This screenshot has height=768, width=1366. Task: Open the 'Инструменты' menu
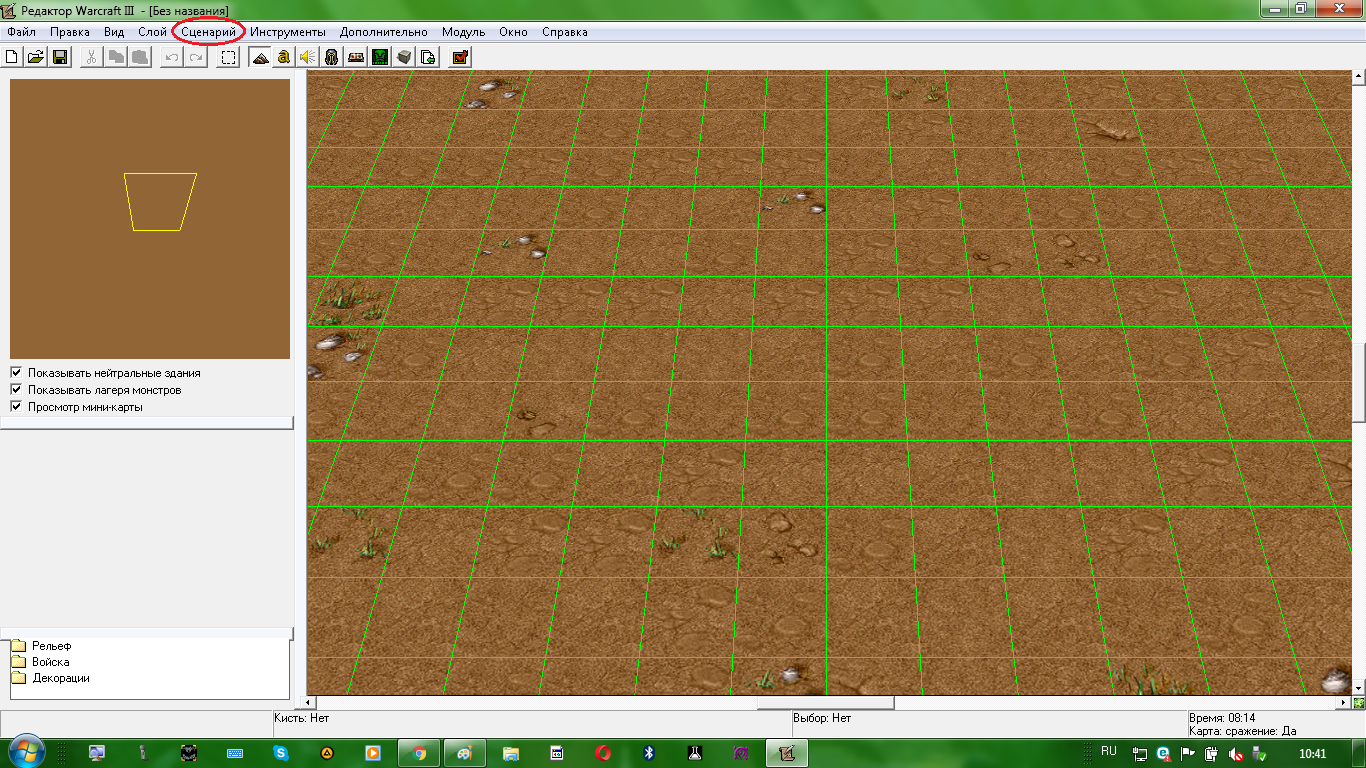coord(288,32)
